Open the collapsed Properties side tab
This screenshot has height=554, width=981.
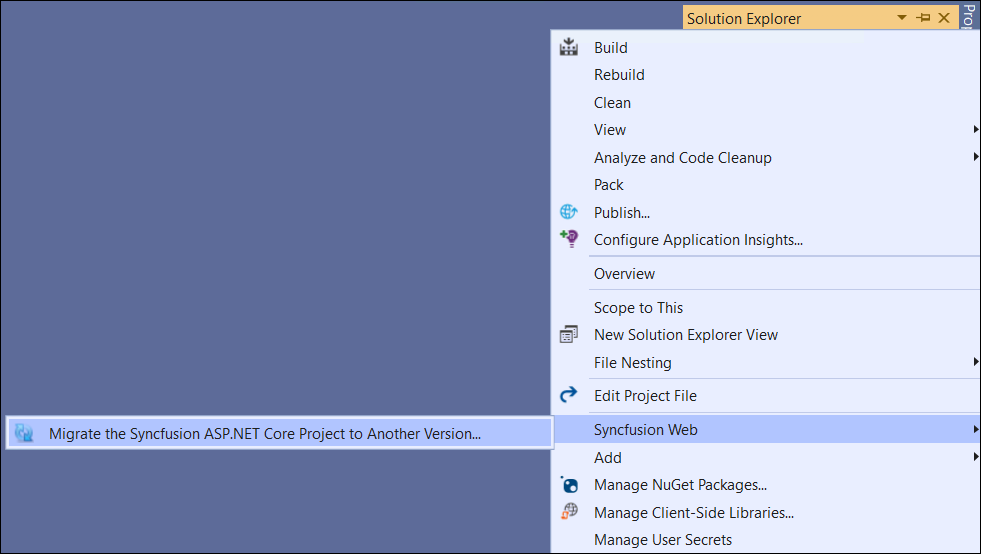[968, 15]
